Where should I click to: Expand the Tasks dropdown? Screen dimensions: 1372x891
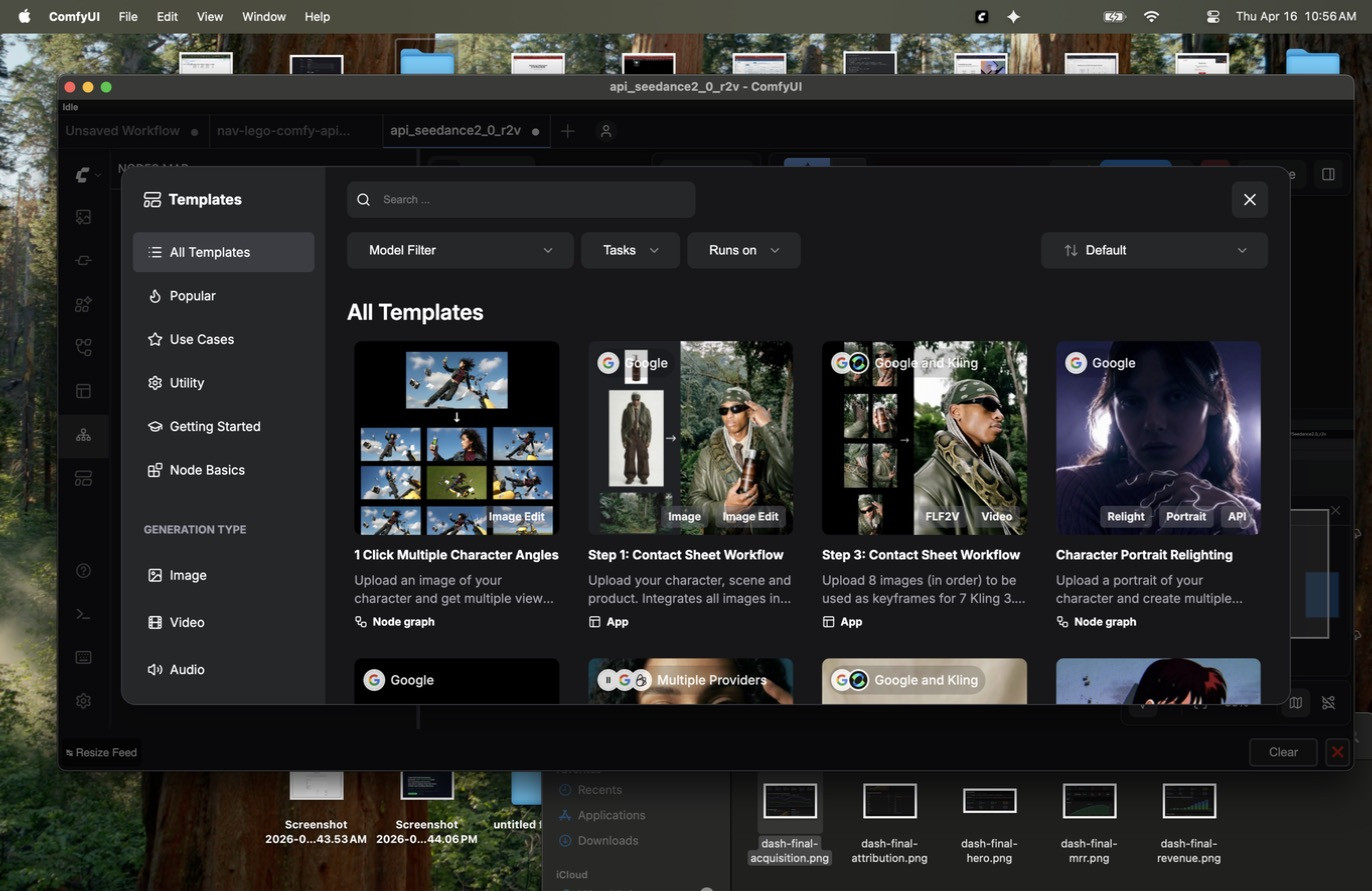pos(630,250)
